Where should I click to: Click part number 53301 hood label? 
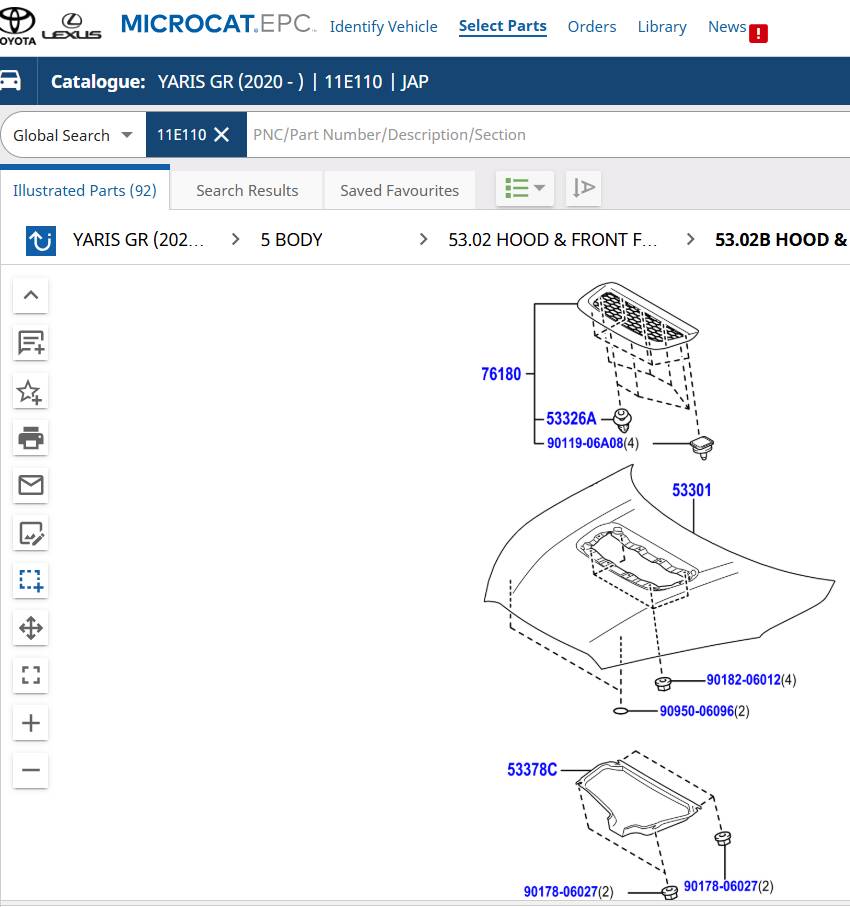pos(692,490)
